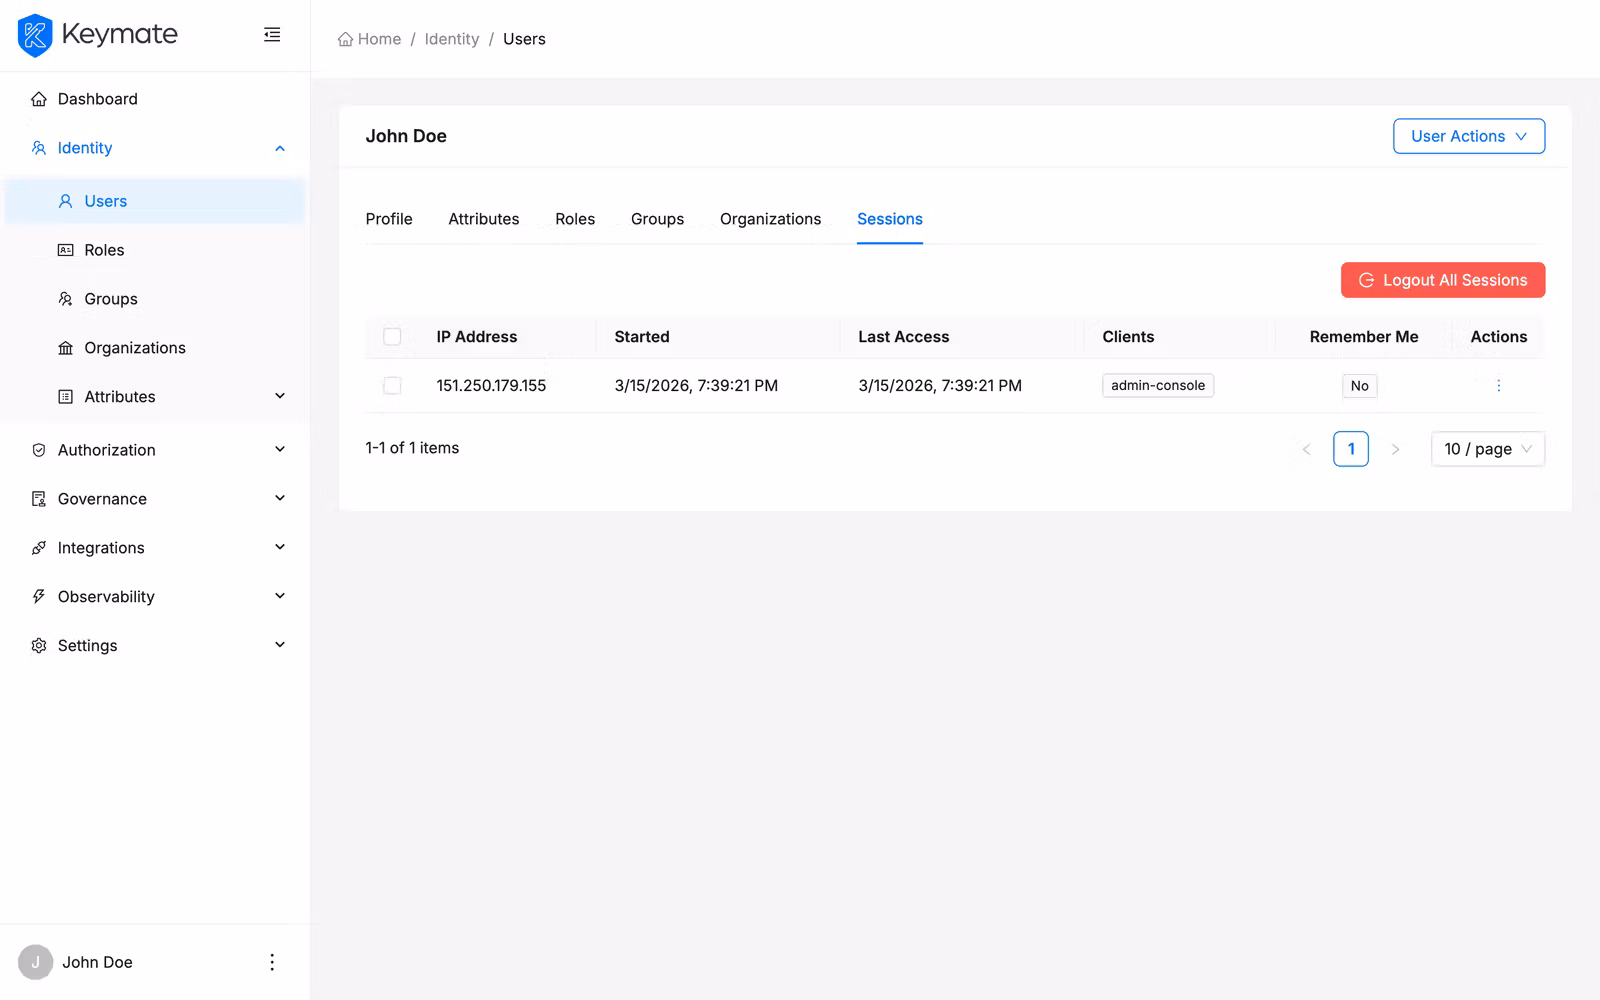Image resolution: width=1600 pixels, height=1000 pixels.
Task: Click the next page arrow control
Action: [x=1396, y=449]
